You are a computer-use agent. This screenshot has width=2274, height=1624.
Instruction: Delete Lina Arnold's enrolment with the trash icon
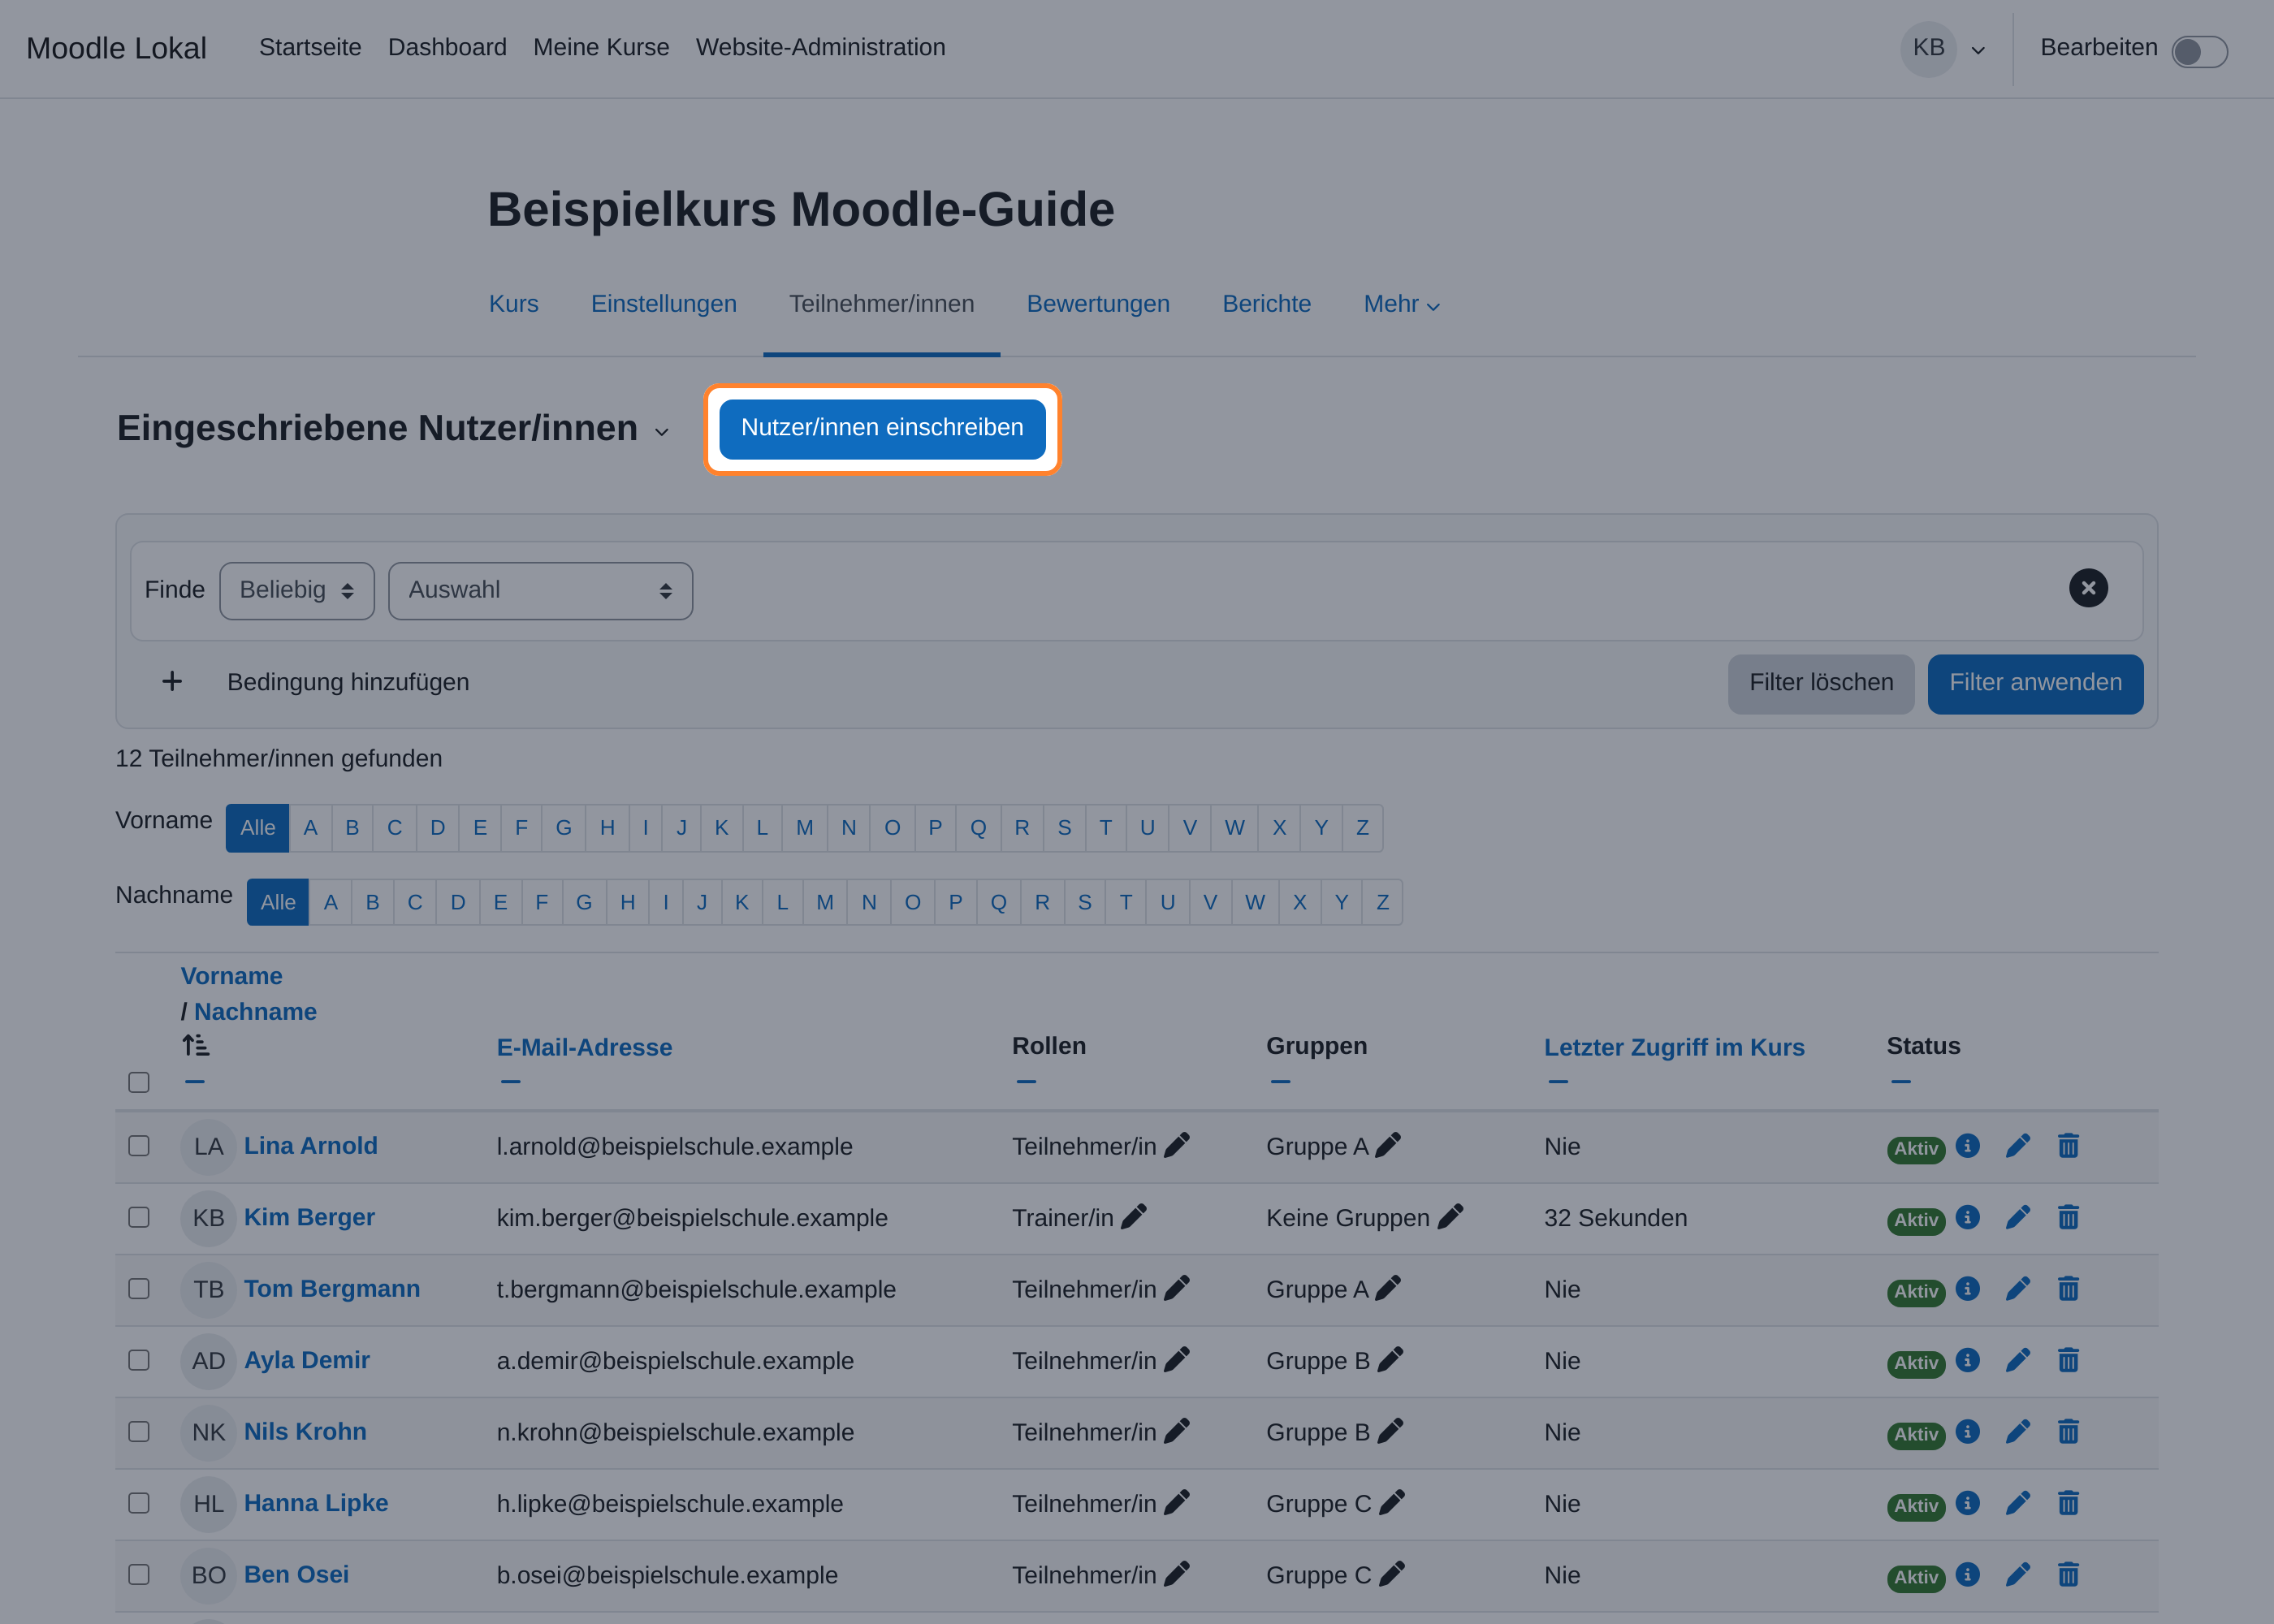(2068, 1146)
